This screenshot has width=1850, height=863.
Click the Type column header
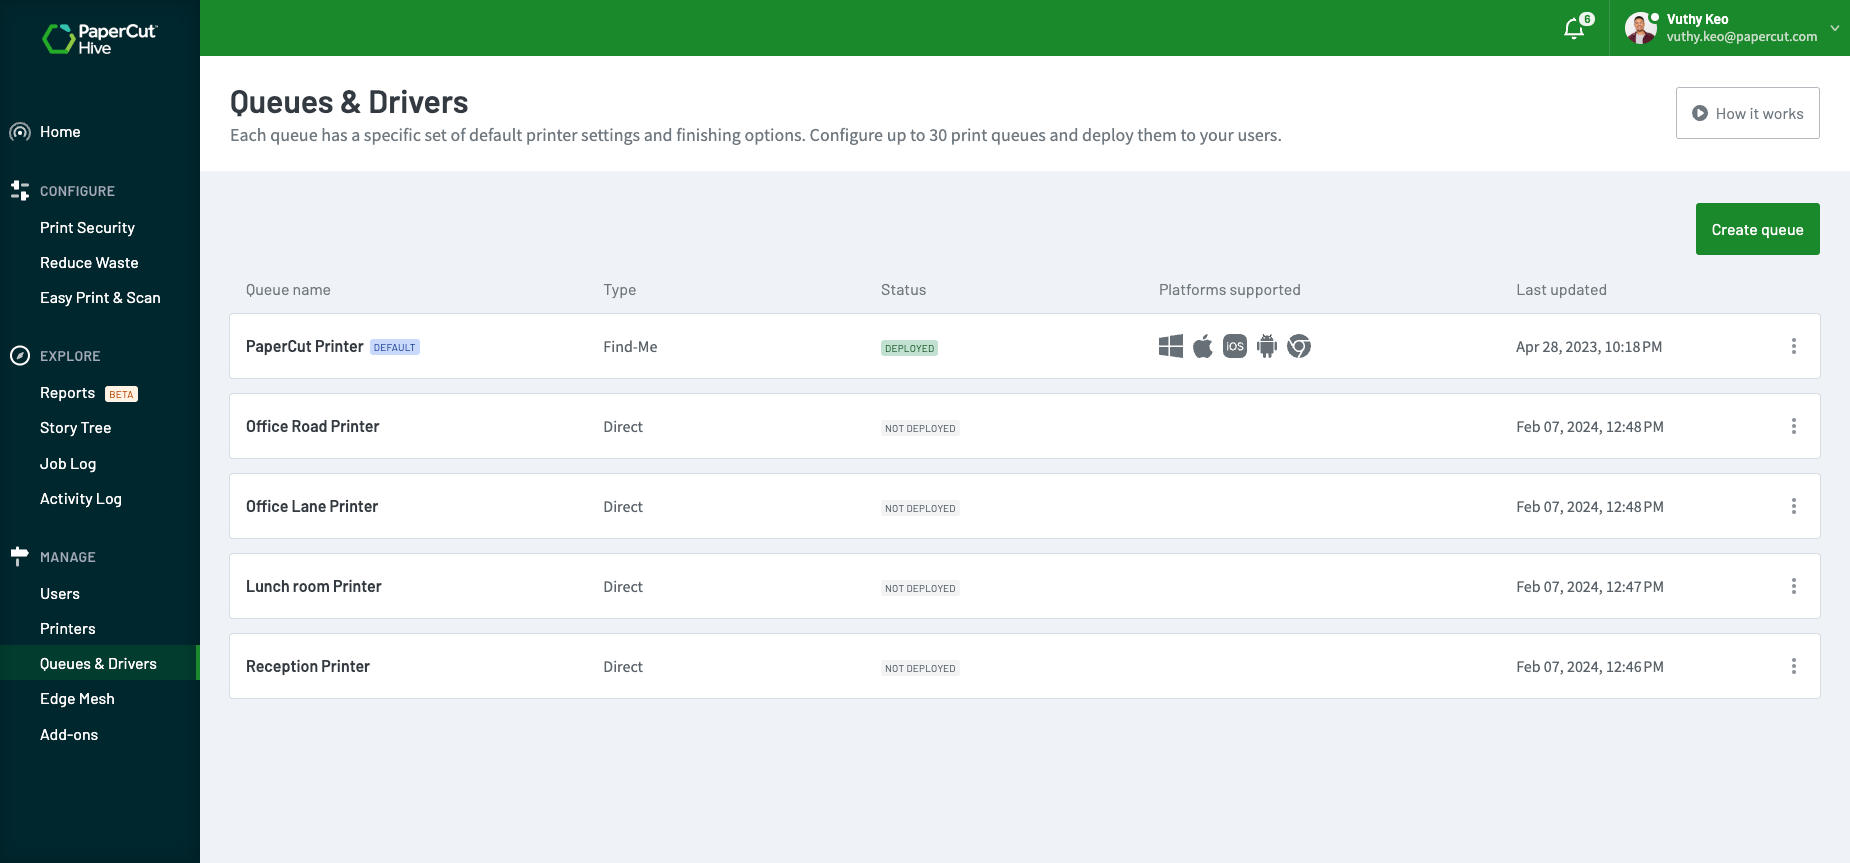pyautogui.click(x=620, y=290)
